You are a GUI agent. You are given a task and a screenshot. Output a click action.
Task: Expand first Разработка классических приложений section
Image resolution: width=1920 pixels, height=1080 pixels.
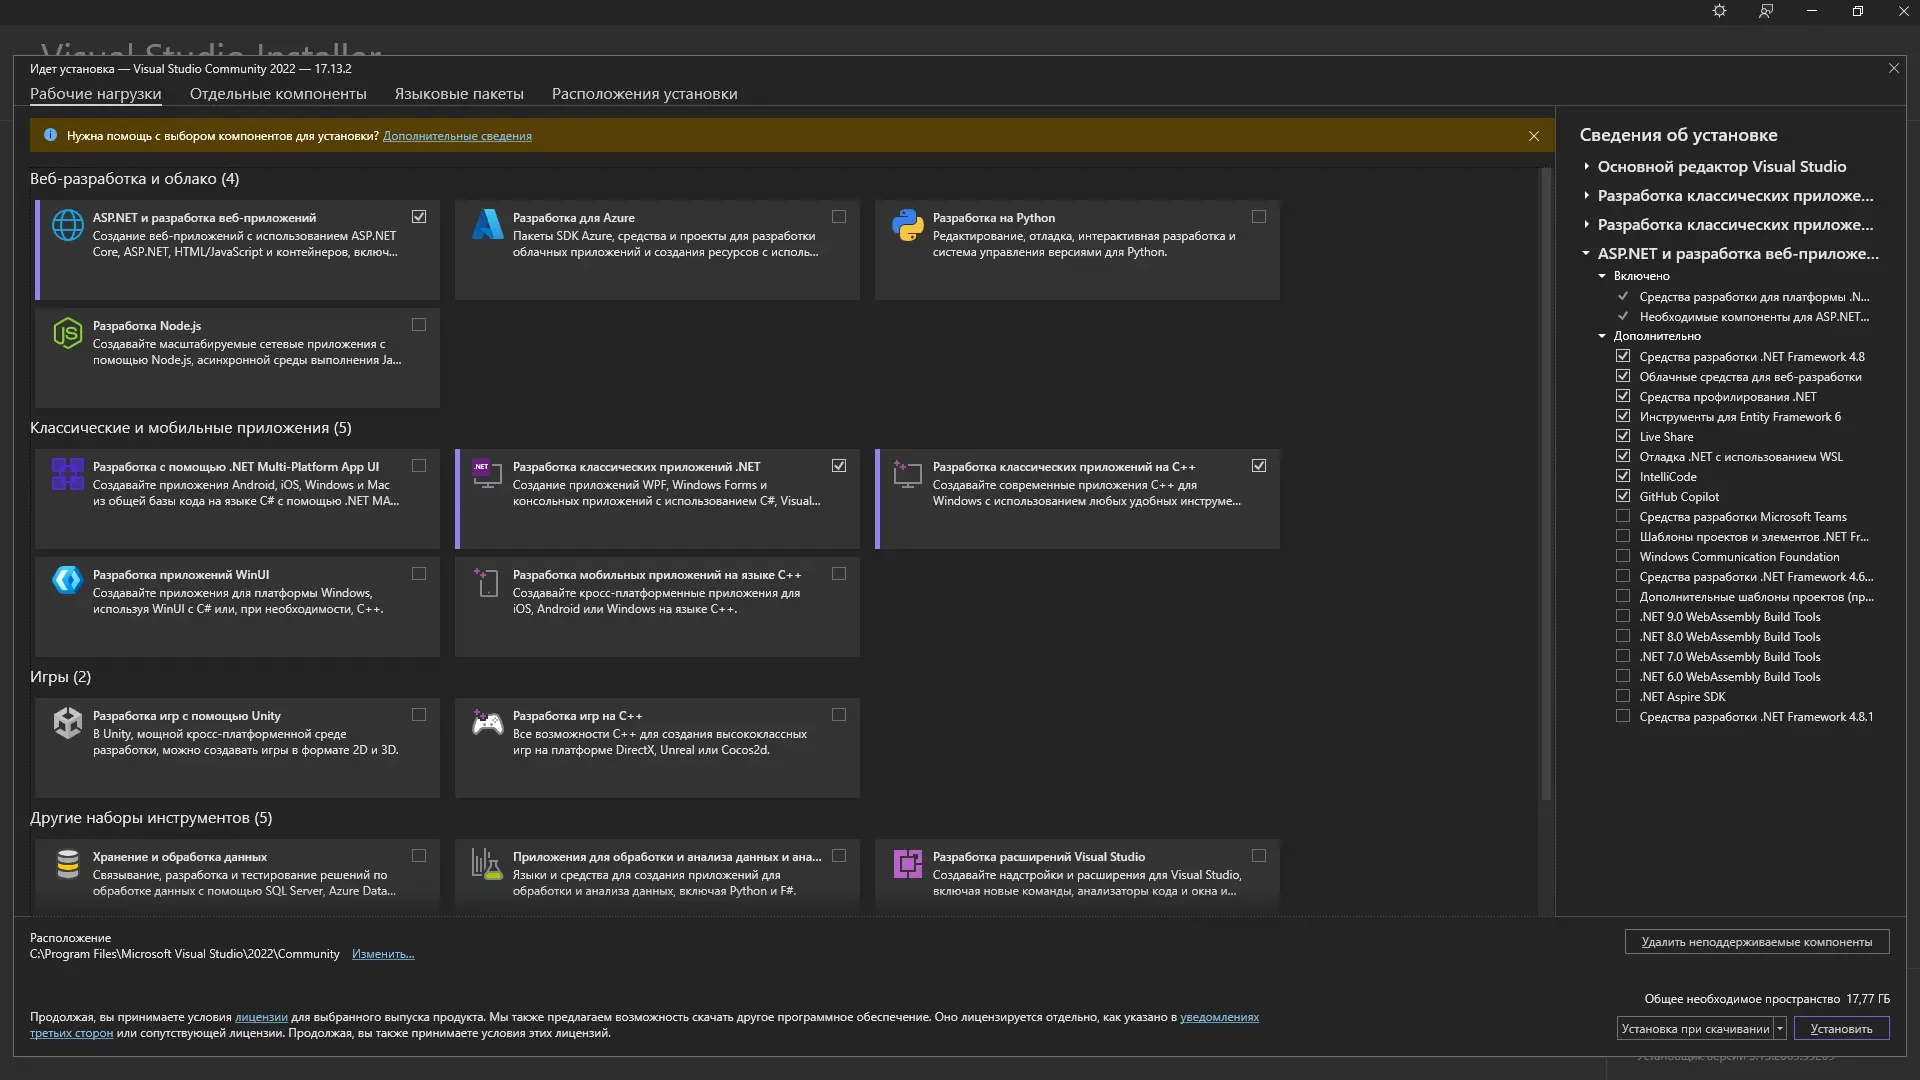coord(1586,195)
